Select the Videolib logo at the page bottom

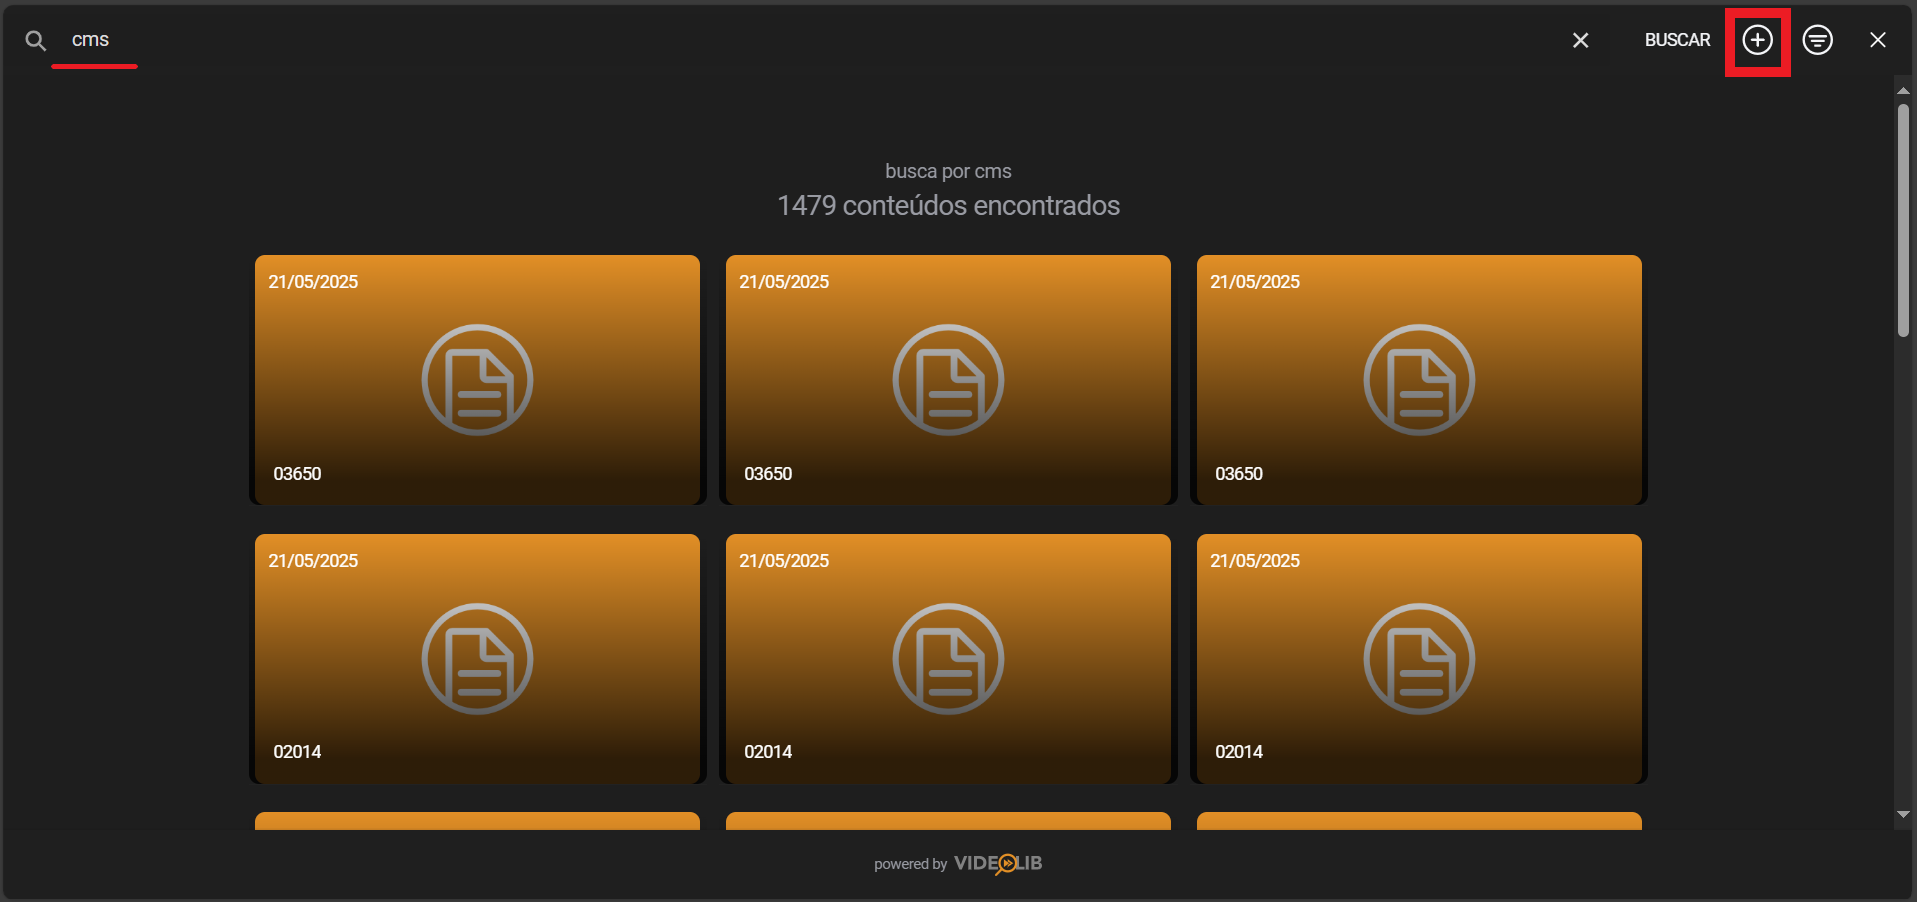[997, 863]
